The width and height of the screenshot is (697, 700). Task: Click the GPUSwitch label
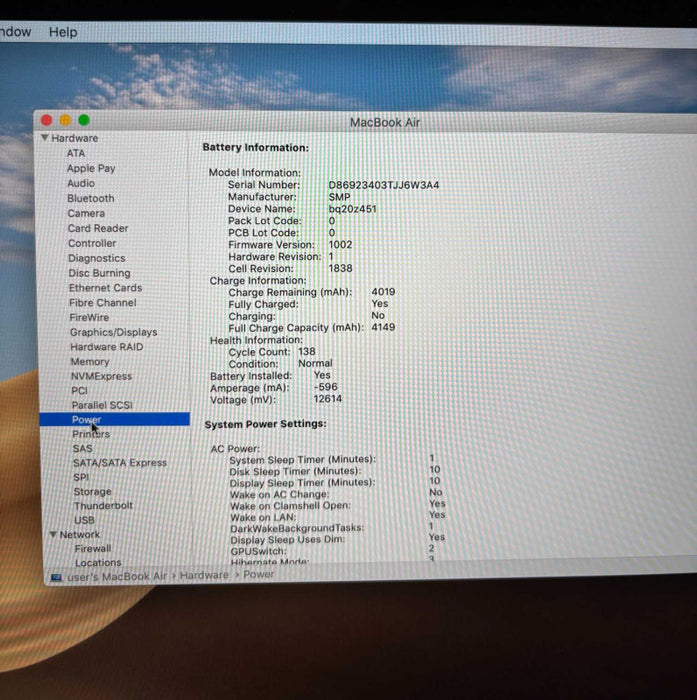point(259,551)
